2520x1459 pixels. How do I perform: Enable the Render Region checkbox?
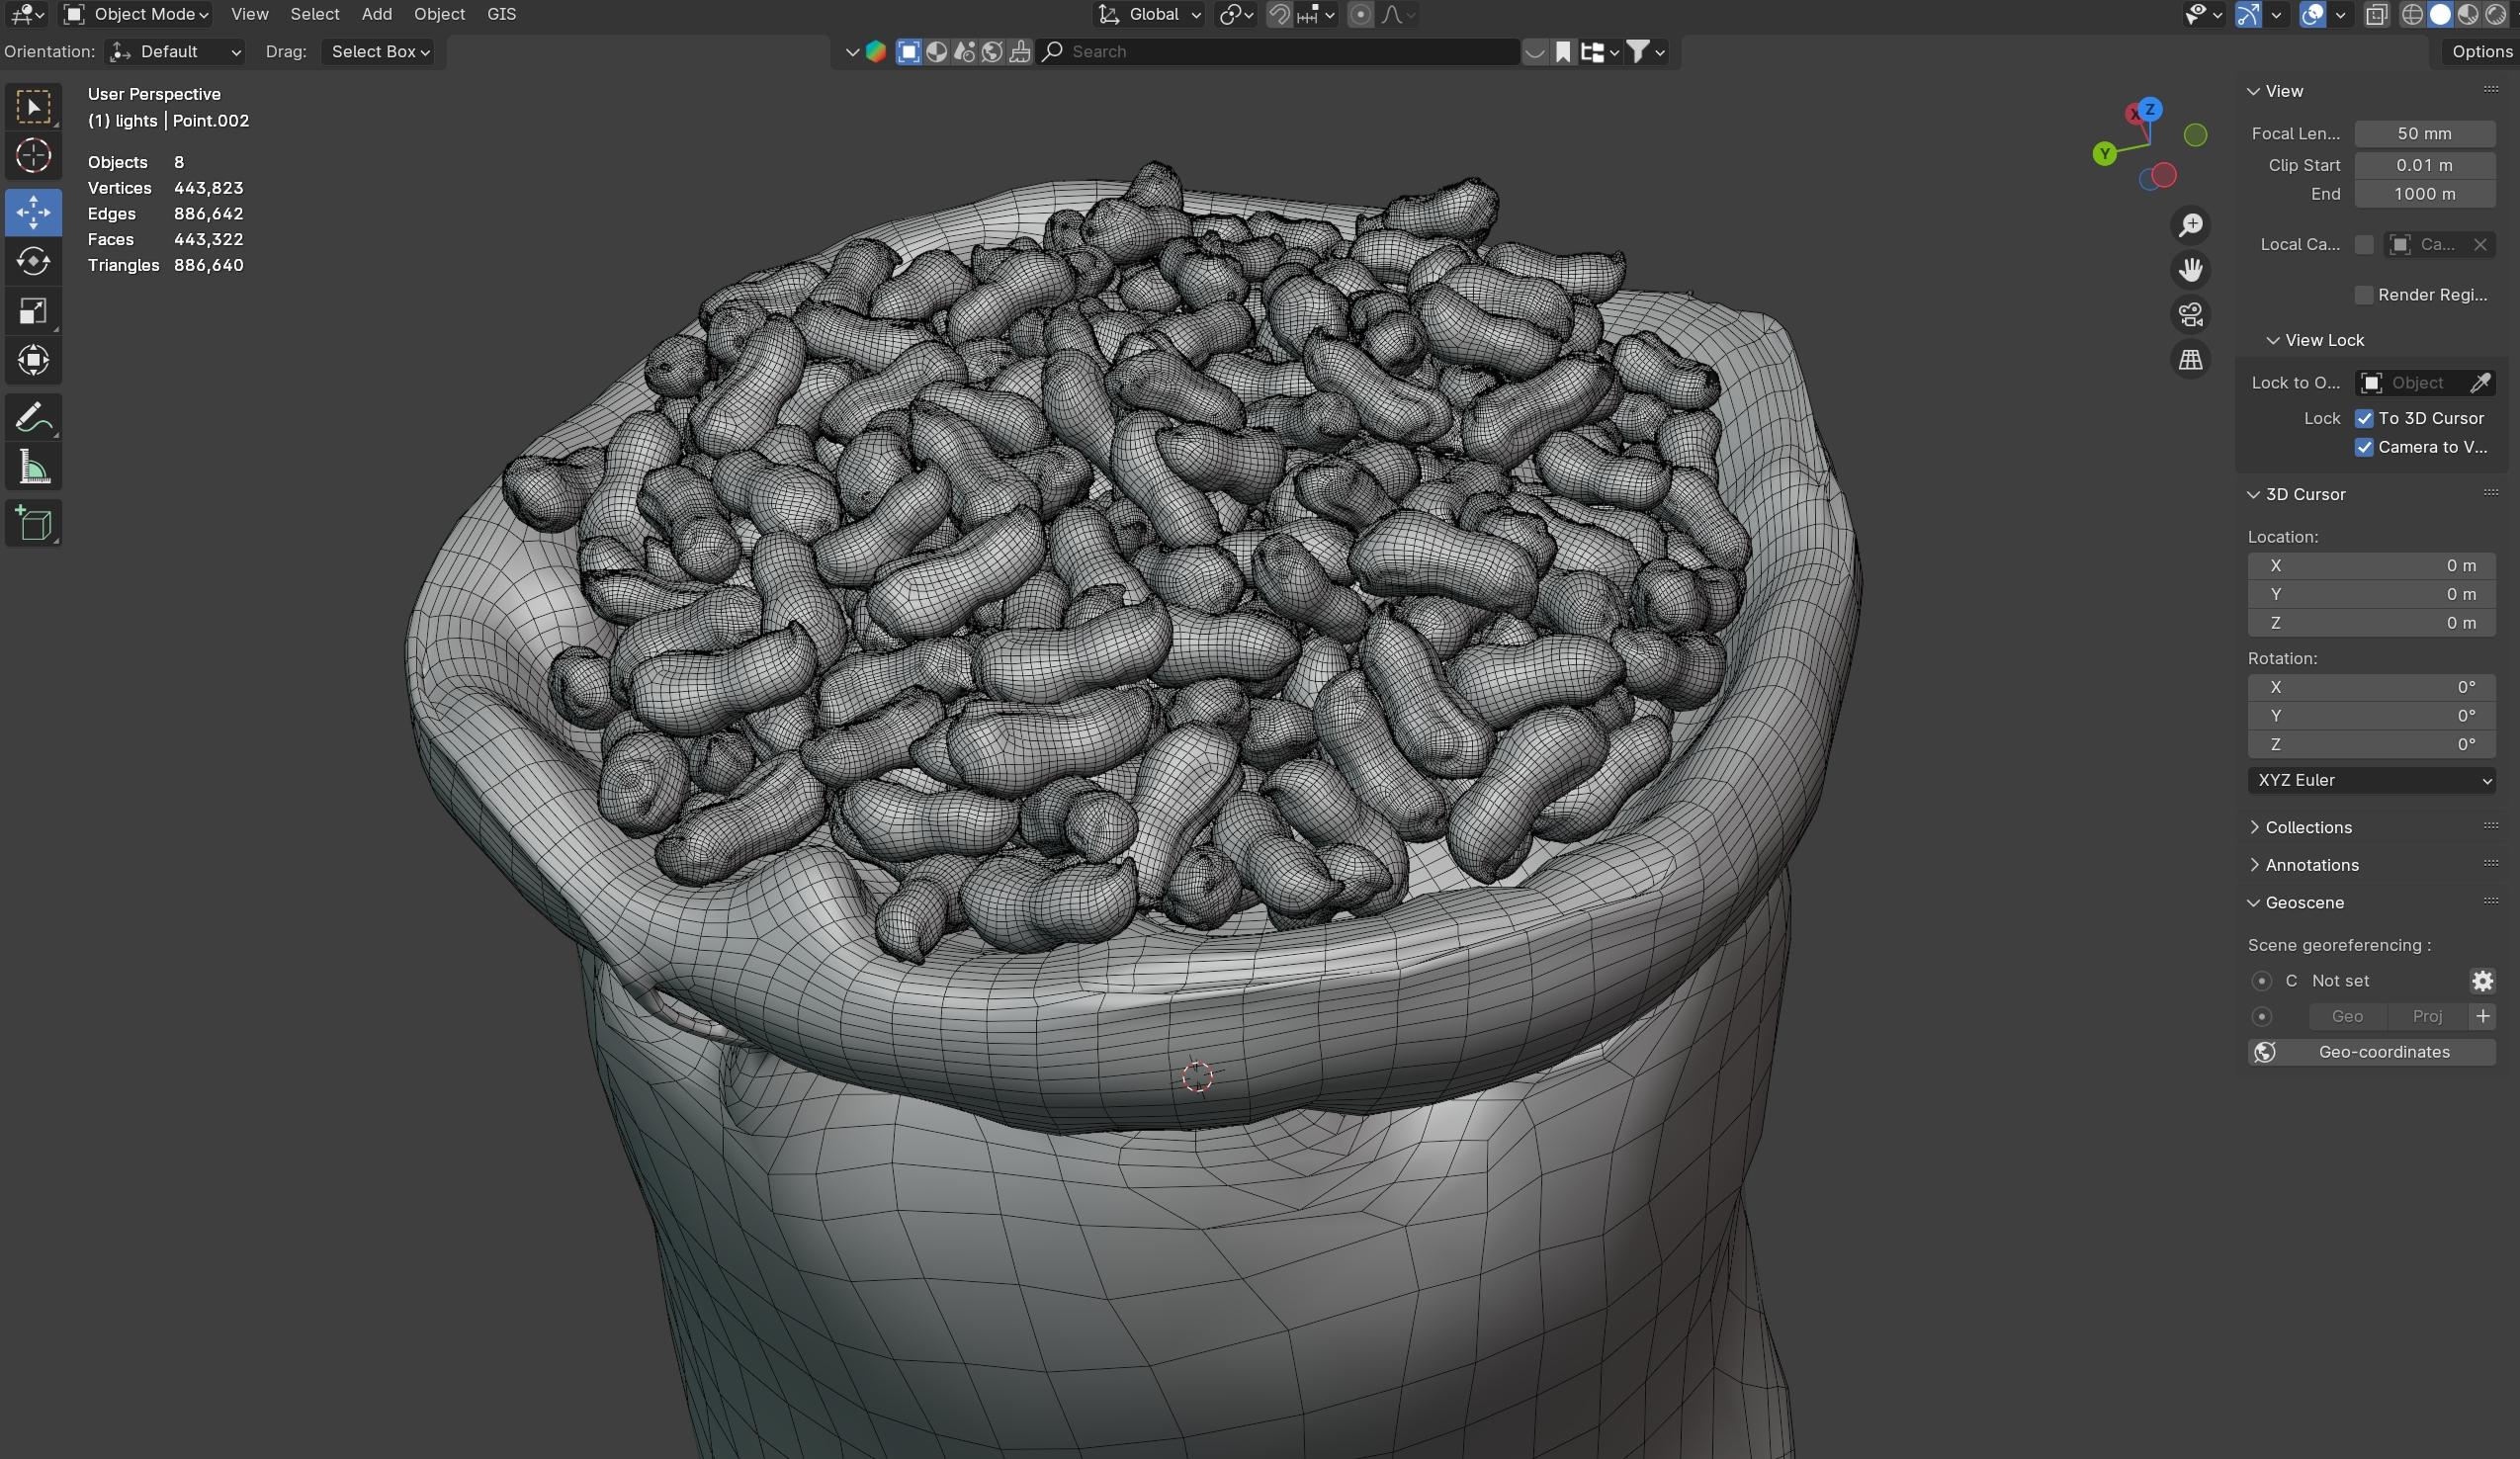point(2364,295)
